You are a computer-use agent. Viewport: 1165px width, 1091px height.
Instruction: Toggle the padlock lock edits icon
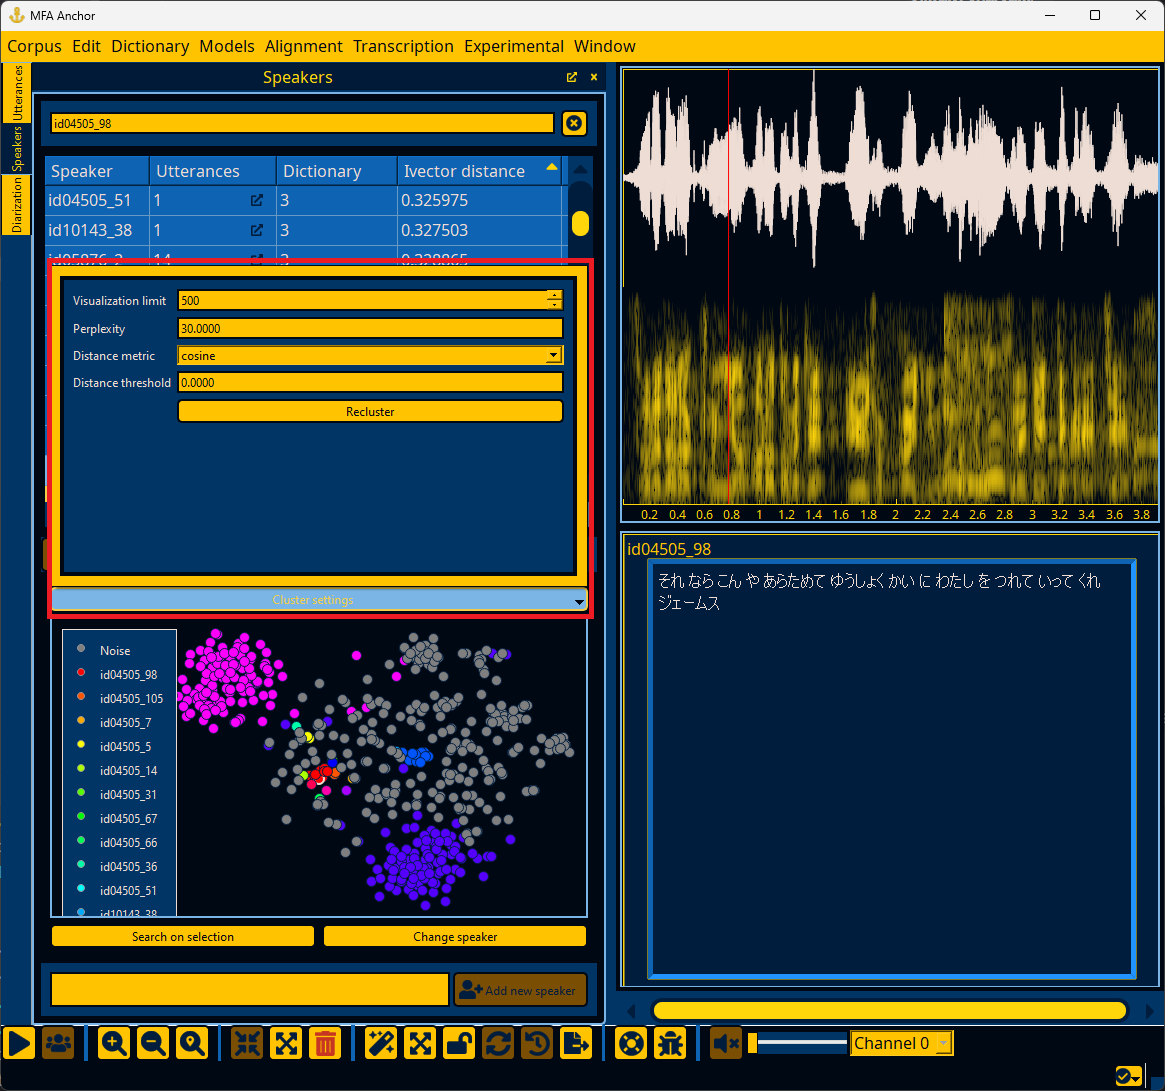point(459,1044)
